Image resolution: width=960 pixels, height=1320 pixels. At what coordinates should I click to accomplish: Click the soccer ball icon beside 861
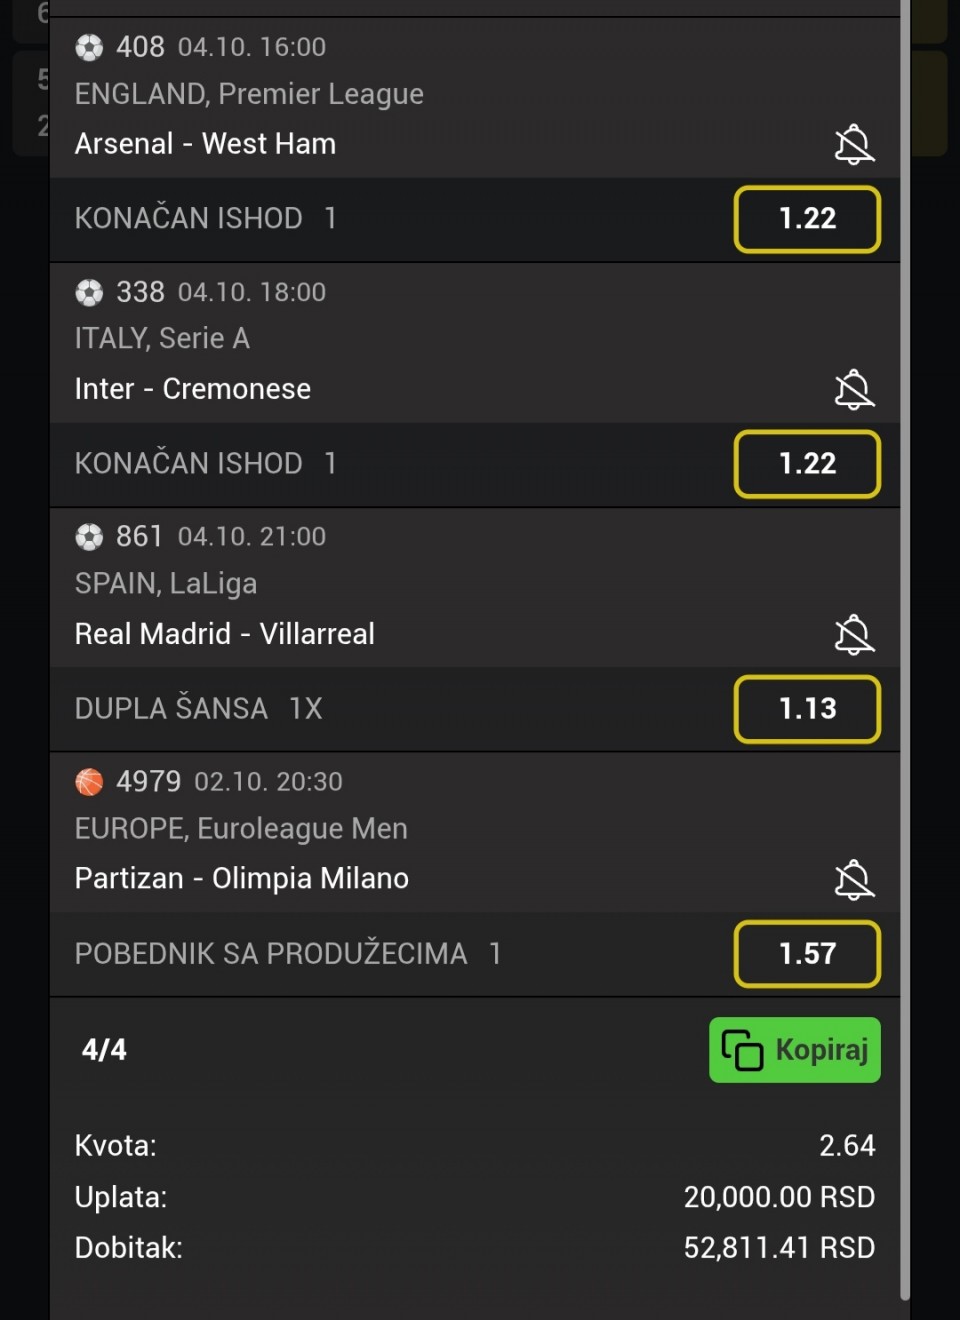coord(89,537)
